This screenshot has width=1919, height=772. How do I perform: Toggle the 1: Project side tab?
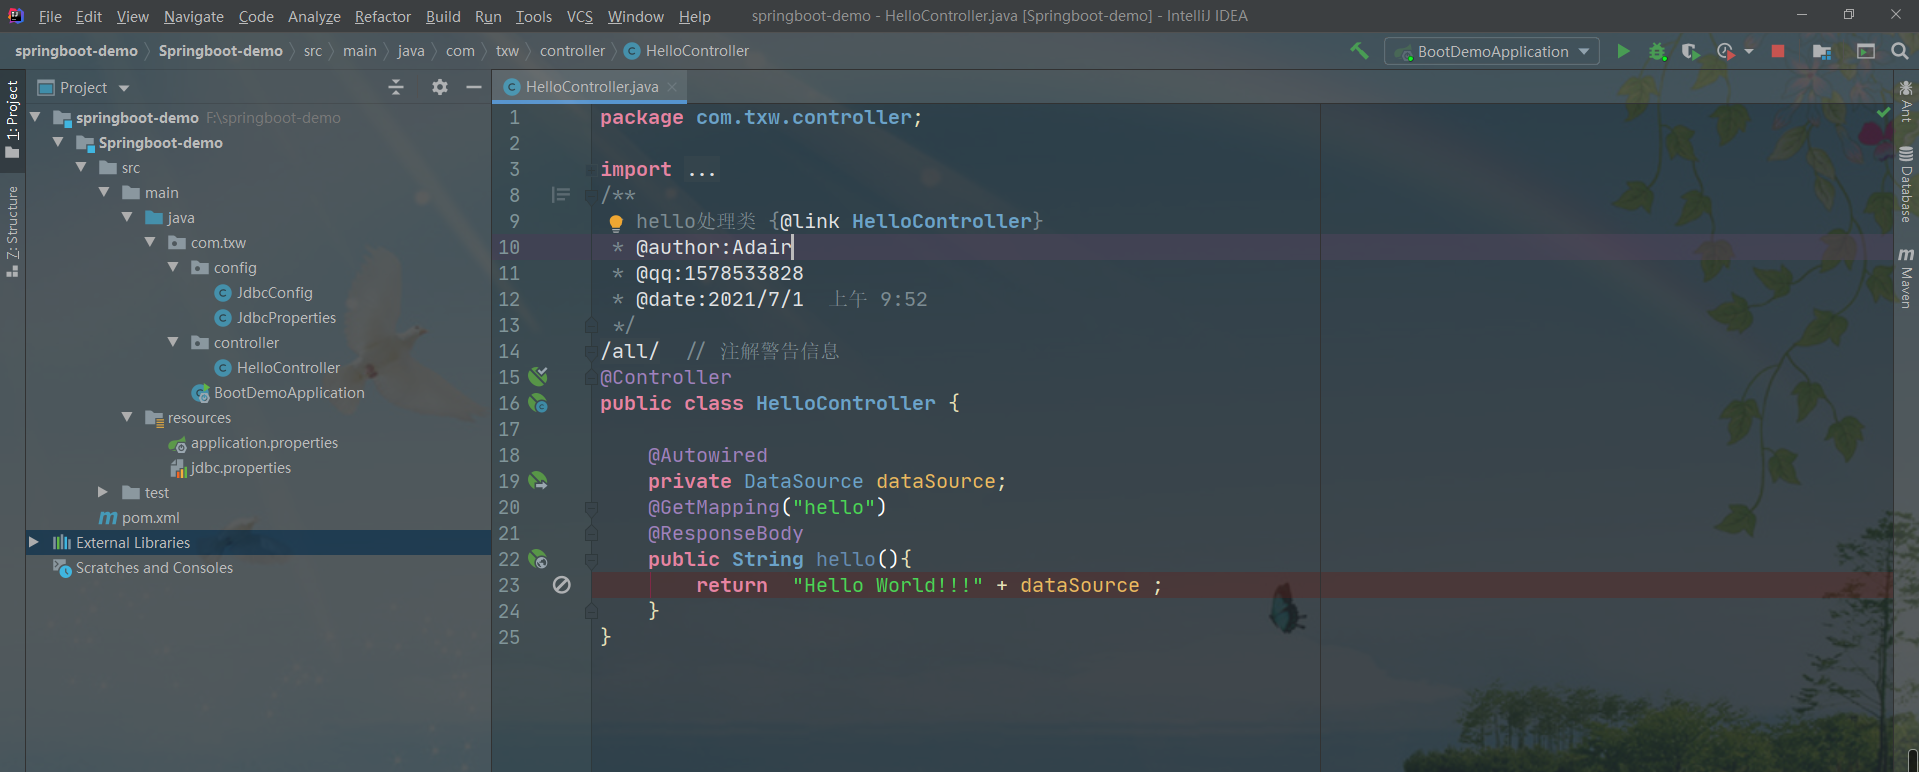coord(12,120)
